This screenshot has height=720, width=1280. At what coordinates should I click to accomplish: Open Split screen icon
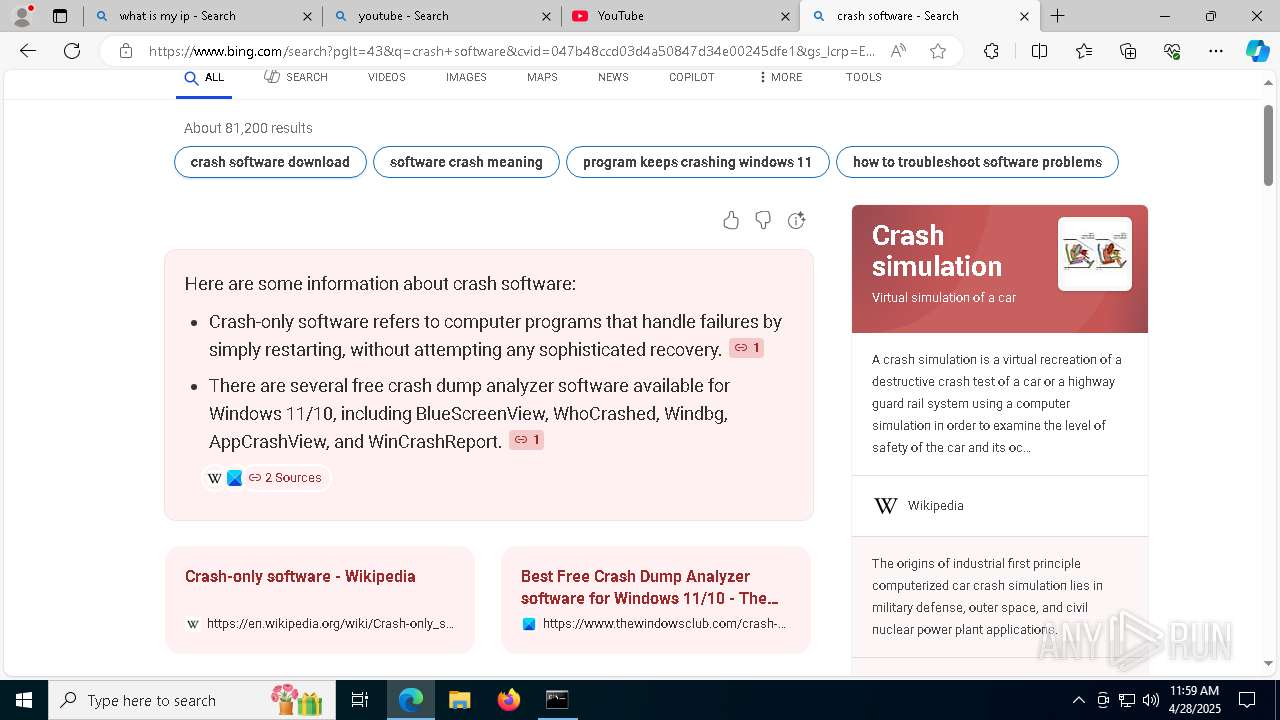(1039, 51)
